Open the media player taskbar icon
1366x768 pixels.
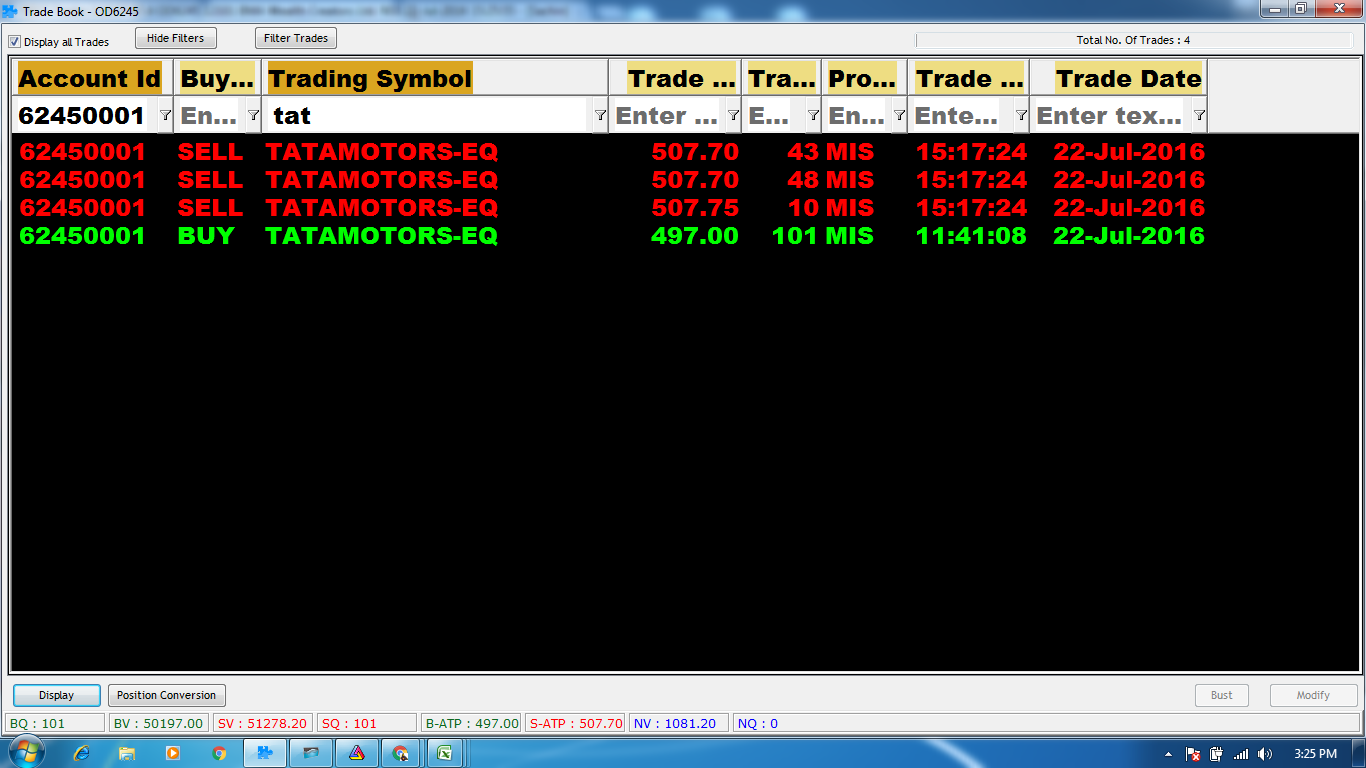click(x=173, y=753)
